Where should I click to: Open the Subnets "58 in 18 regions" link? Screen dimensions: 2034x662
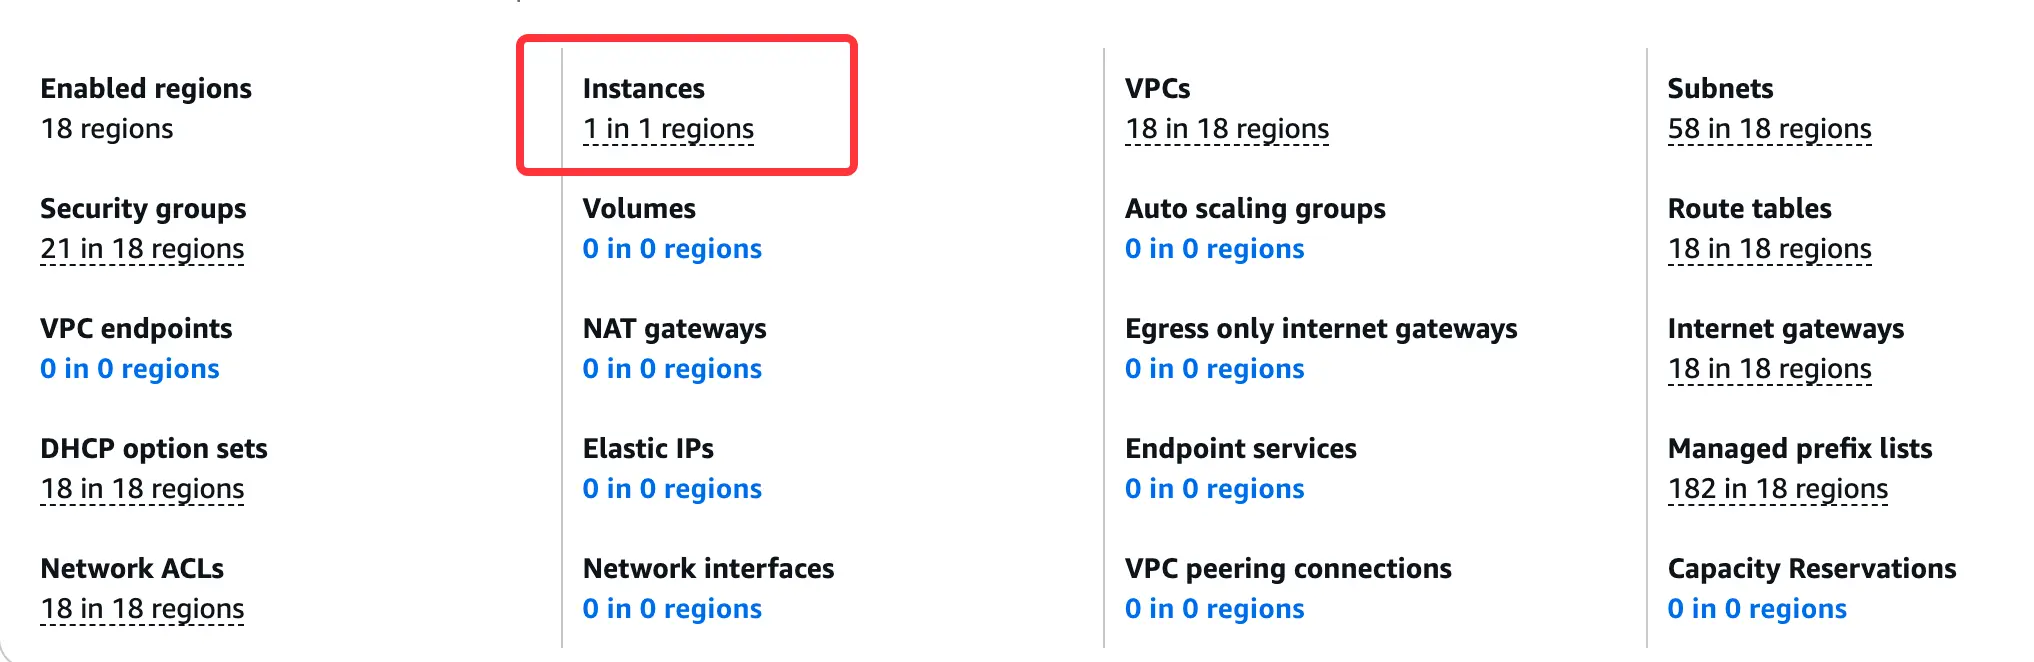click(1769, 129)
